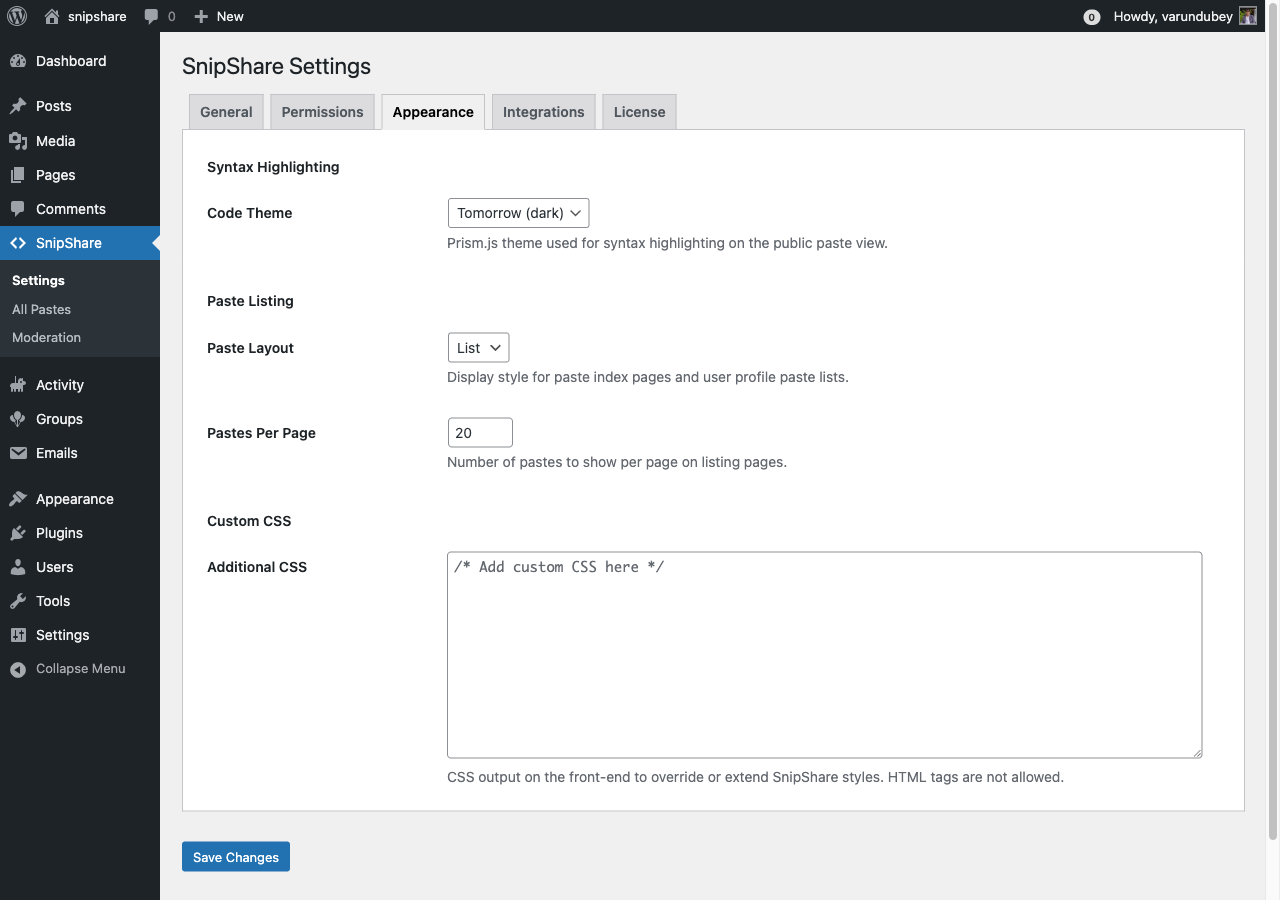Click the SnipShare code brackets icon in sidebar
This screenshot has width=1280, height=900.
pyautogui.click(x=20, y=242)
